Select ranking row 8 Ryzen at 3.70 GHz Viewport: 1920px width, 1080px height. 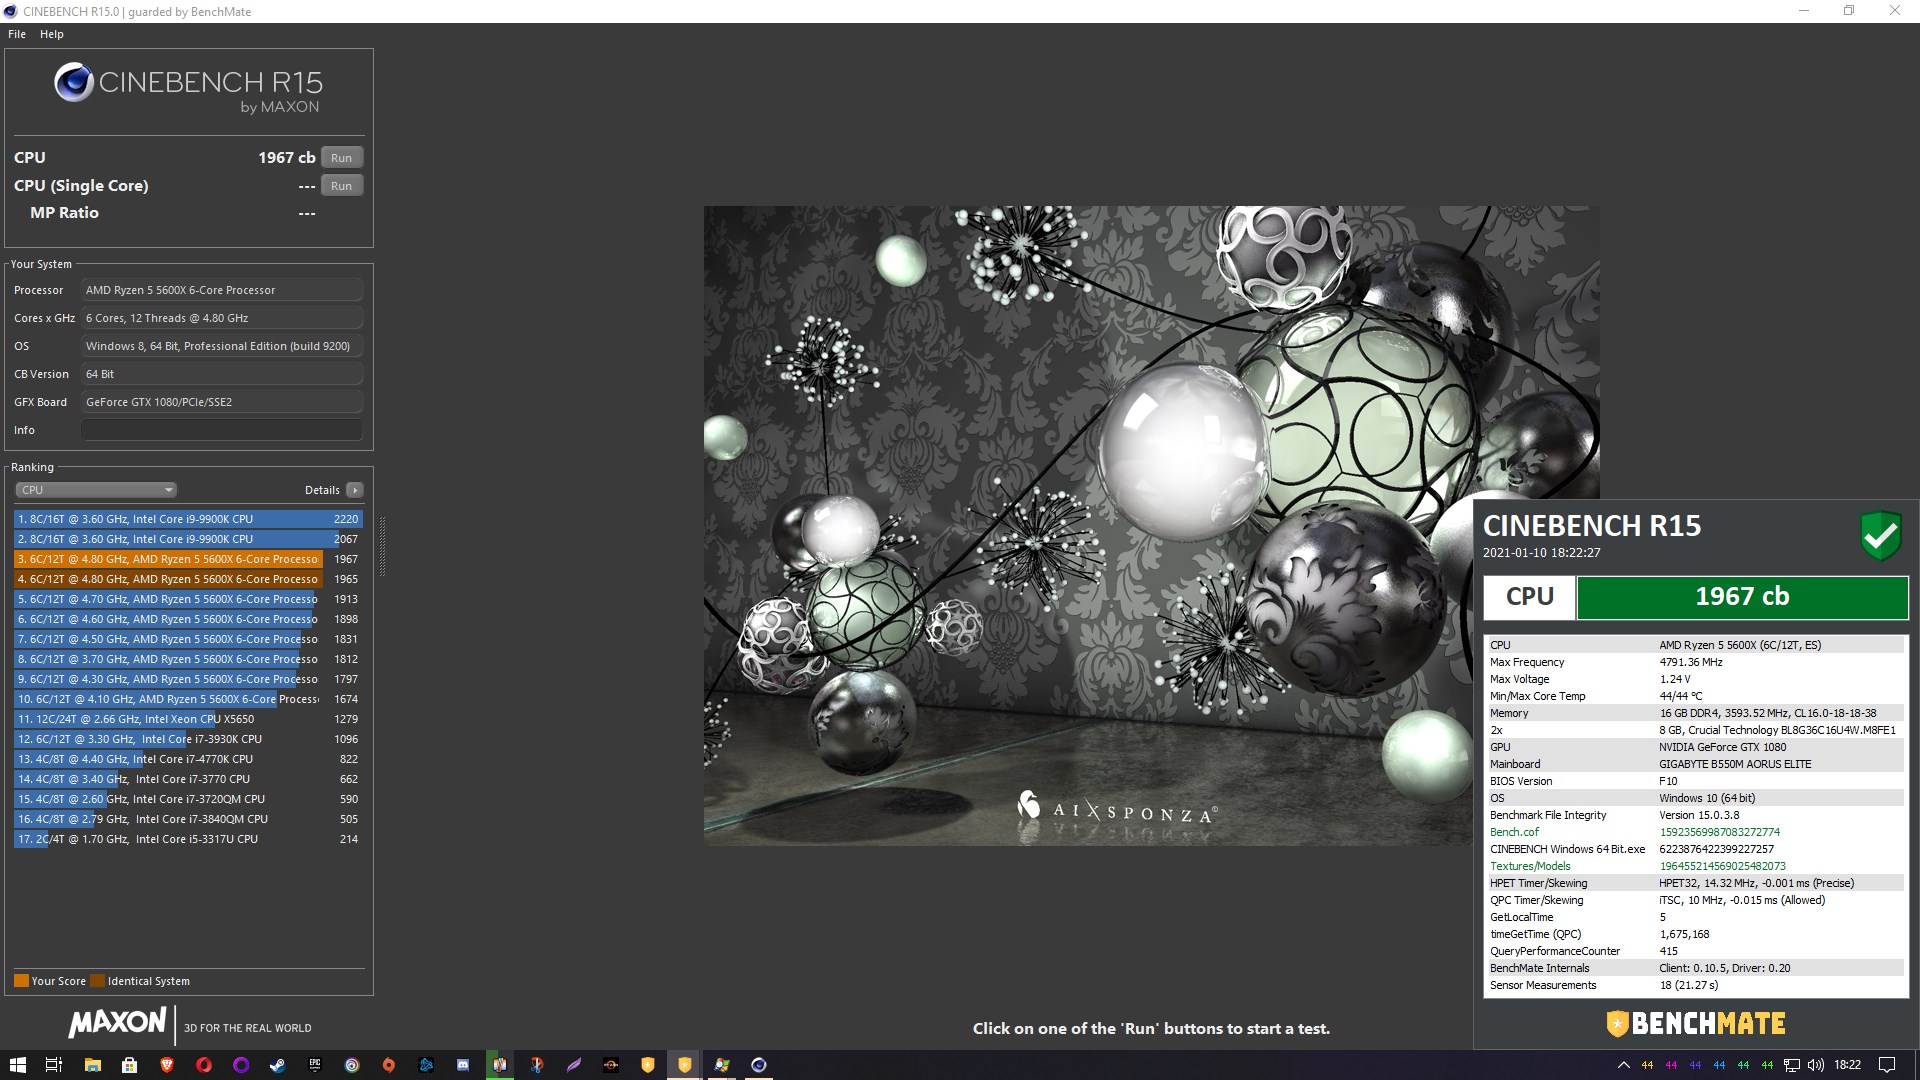pos(188,659)
